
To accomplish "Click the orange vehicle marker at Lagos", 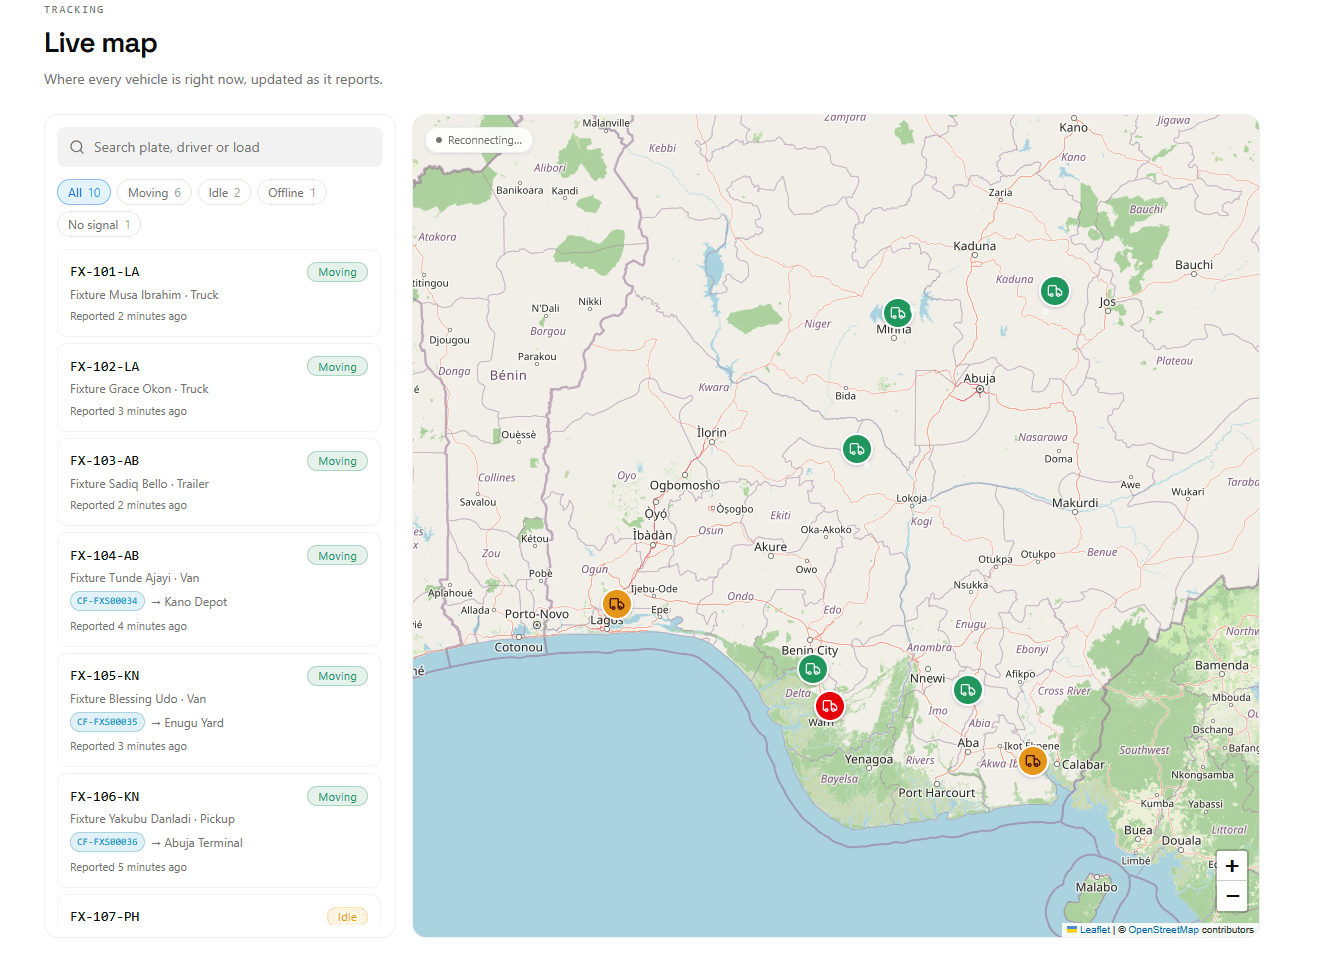I will (x=616, y=604).
